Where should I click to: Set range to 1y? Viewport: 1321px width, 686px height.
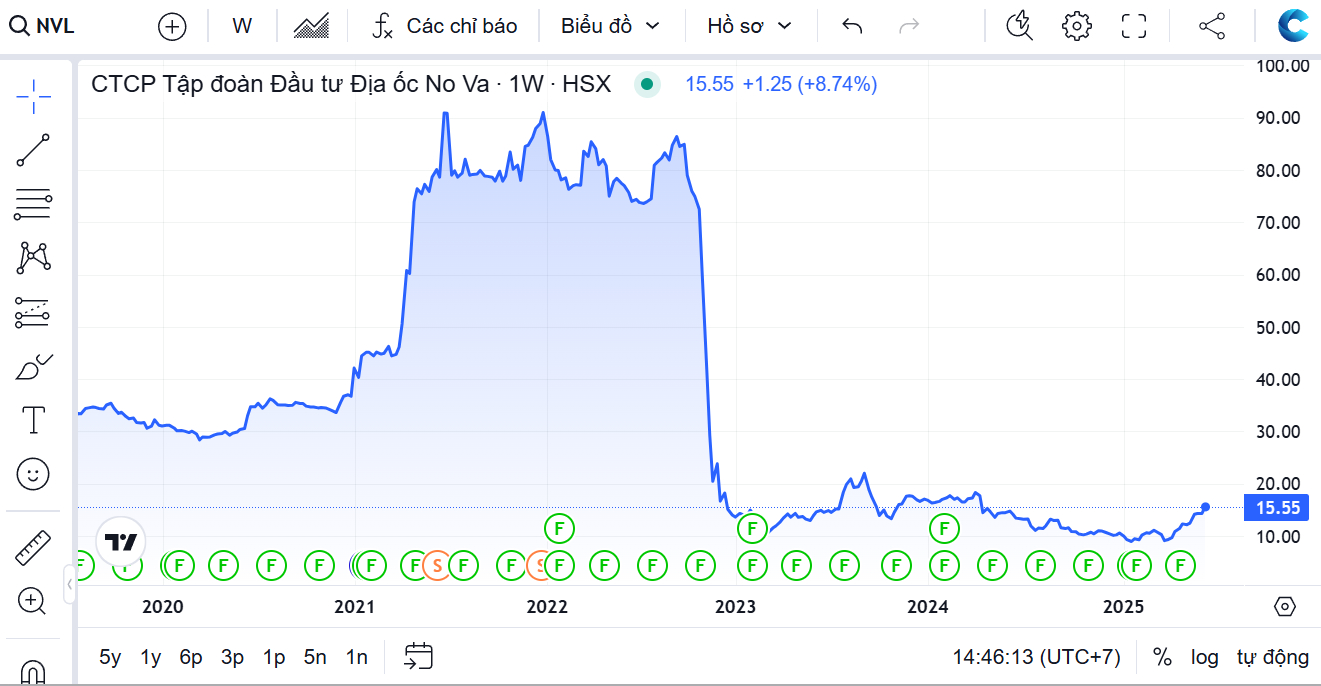tap(151, 657)
